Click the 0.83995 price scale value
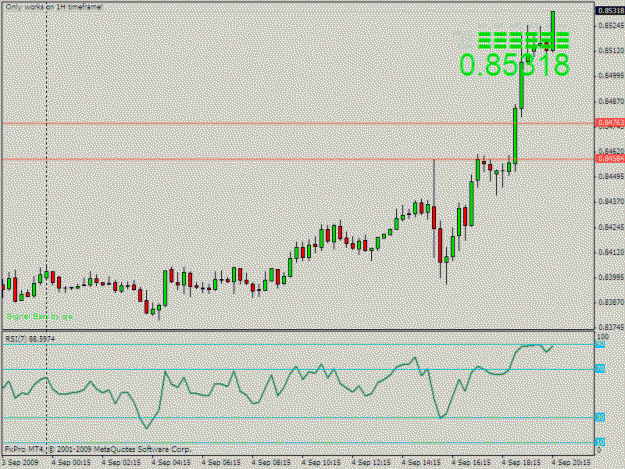 click(611, 277)
